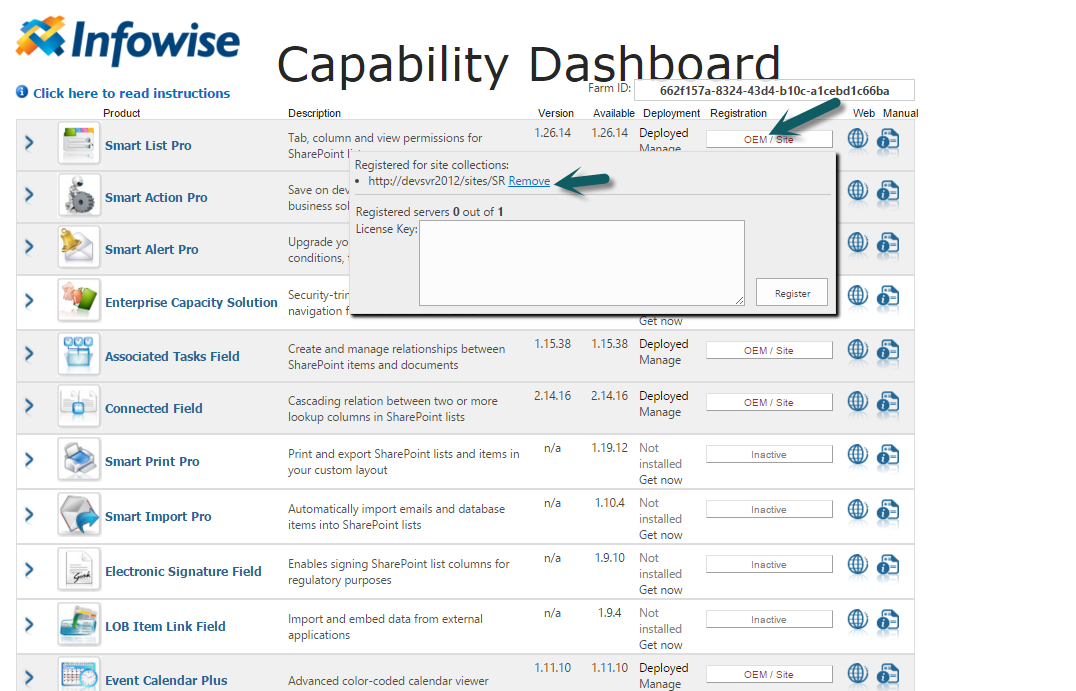The width and height of the screenshot is (1076, 691).
Task: Expand the Associated Tasks Field row
Action: coord(29,353)
